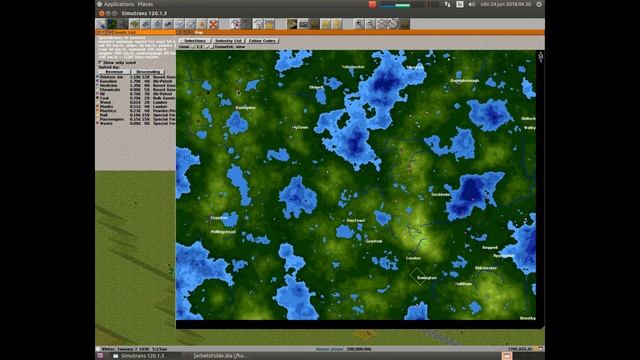Click the game date in status bar
Screen dimensions: 640x360
click(x=134, y=349)
